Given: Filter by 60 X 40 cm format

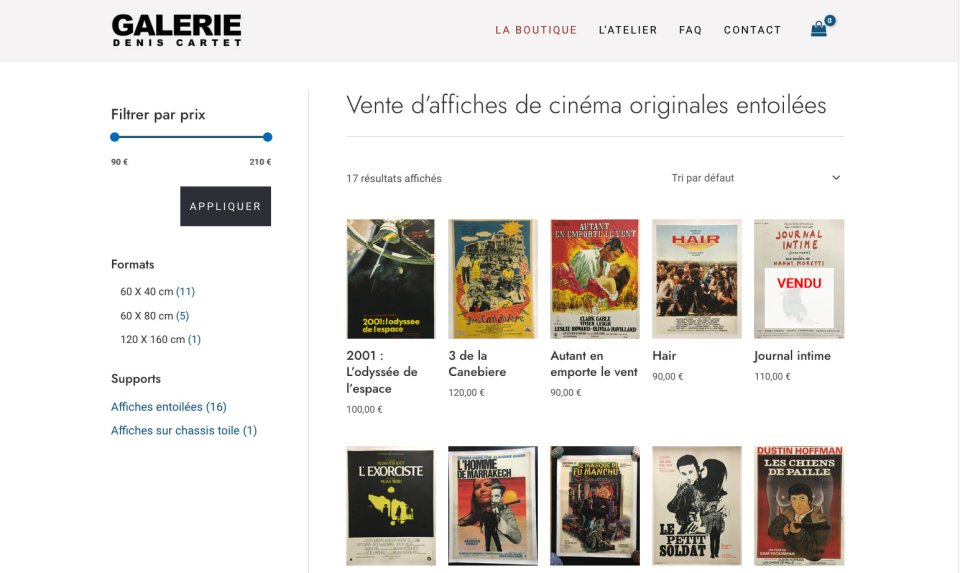Looking at the screenshot, I should (x=157, y=291).
